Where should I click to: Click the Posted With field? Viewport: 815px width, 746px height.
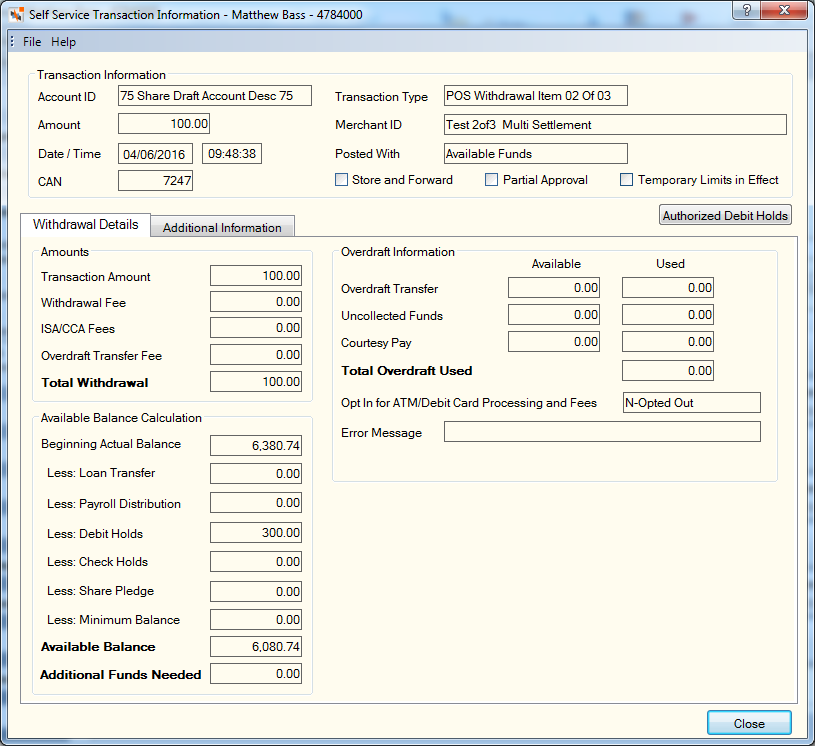tap(536, 154)
